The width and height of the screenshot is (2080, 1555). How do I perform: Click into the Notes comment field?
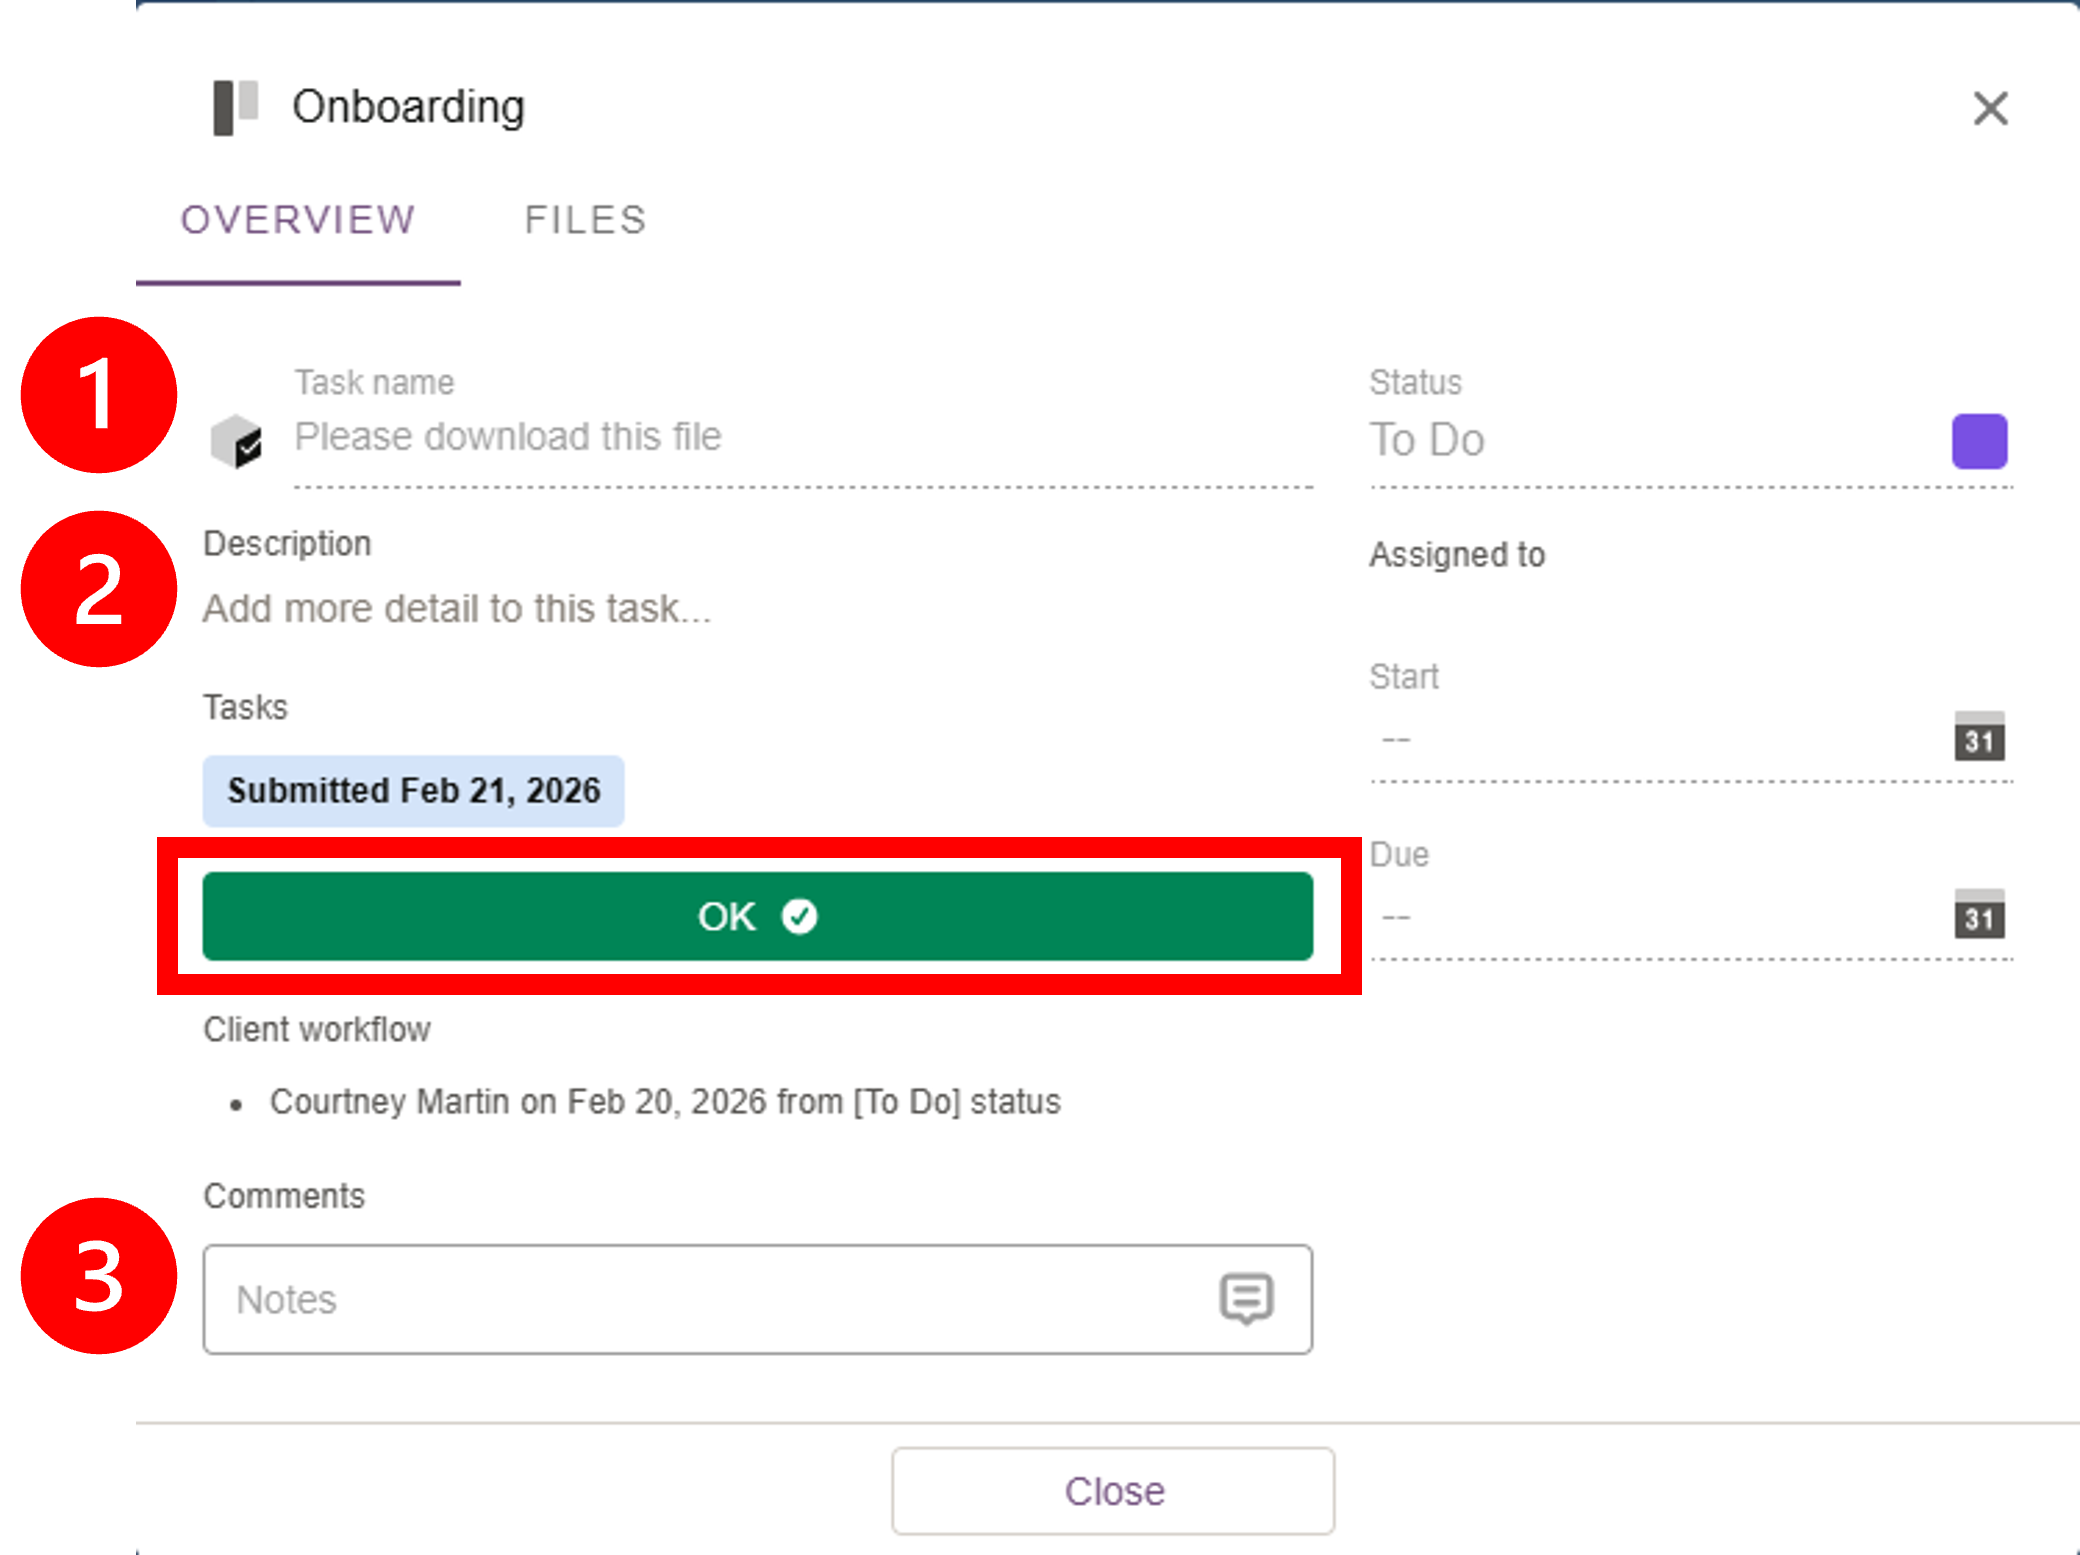point(700,1299)
